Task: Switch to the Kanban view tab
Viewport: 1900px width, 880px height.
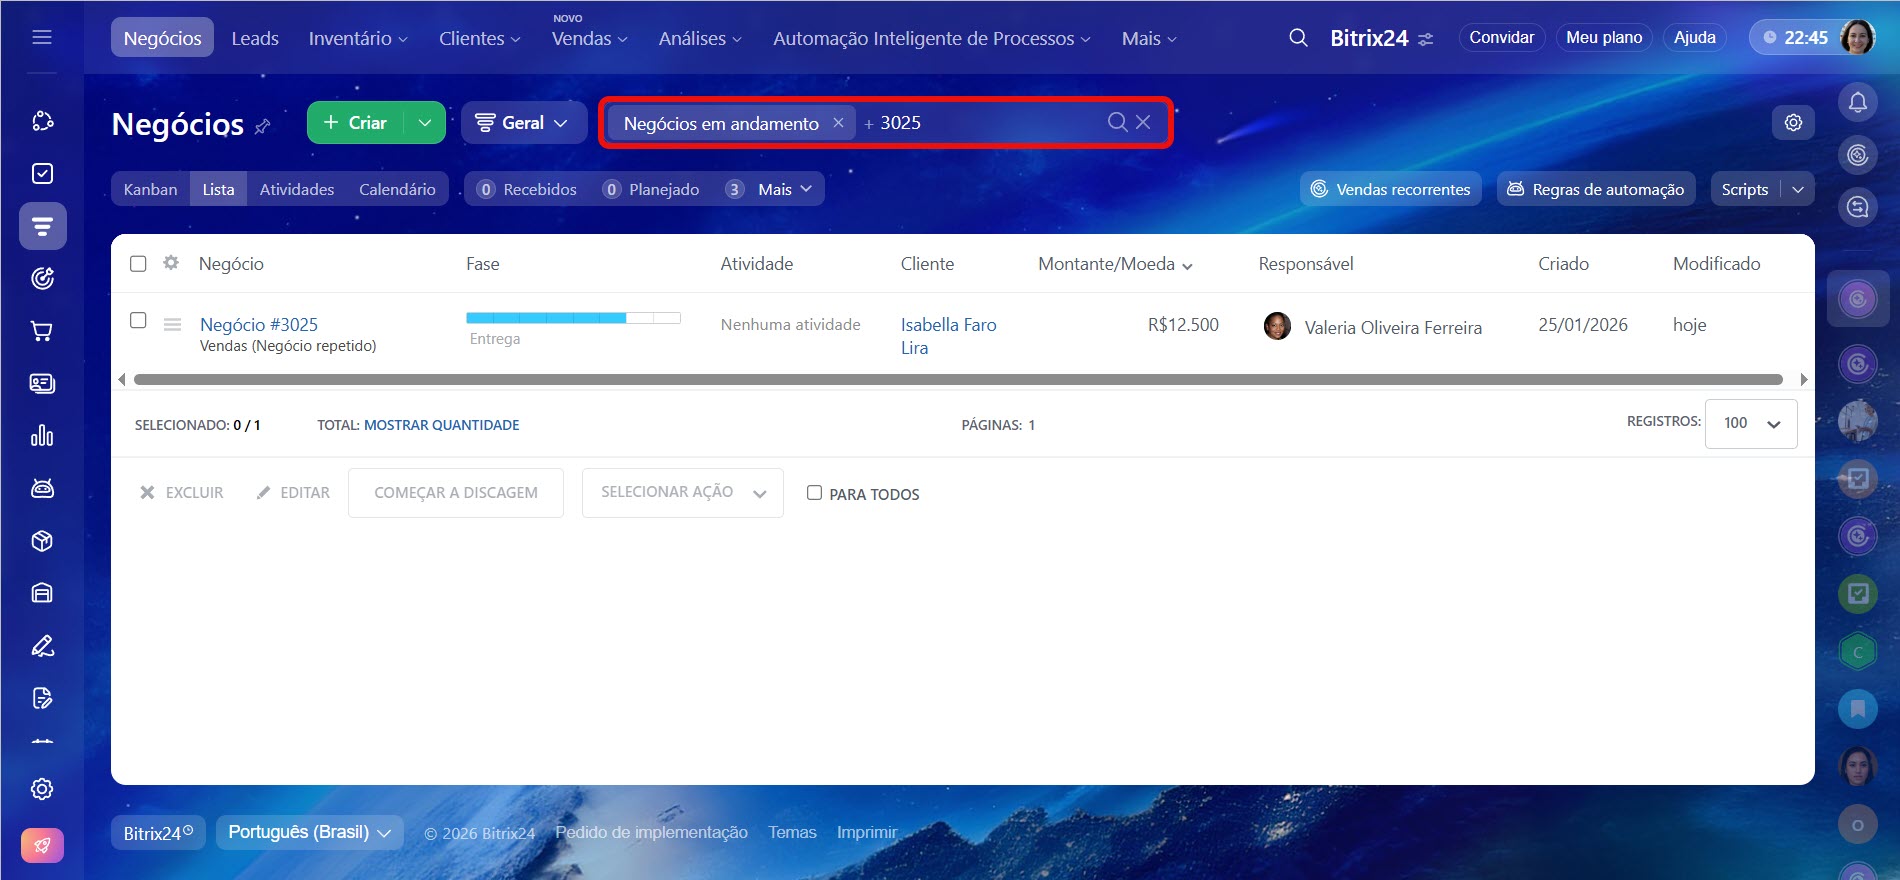Action: point(150,189)
